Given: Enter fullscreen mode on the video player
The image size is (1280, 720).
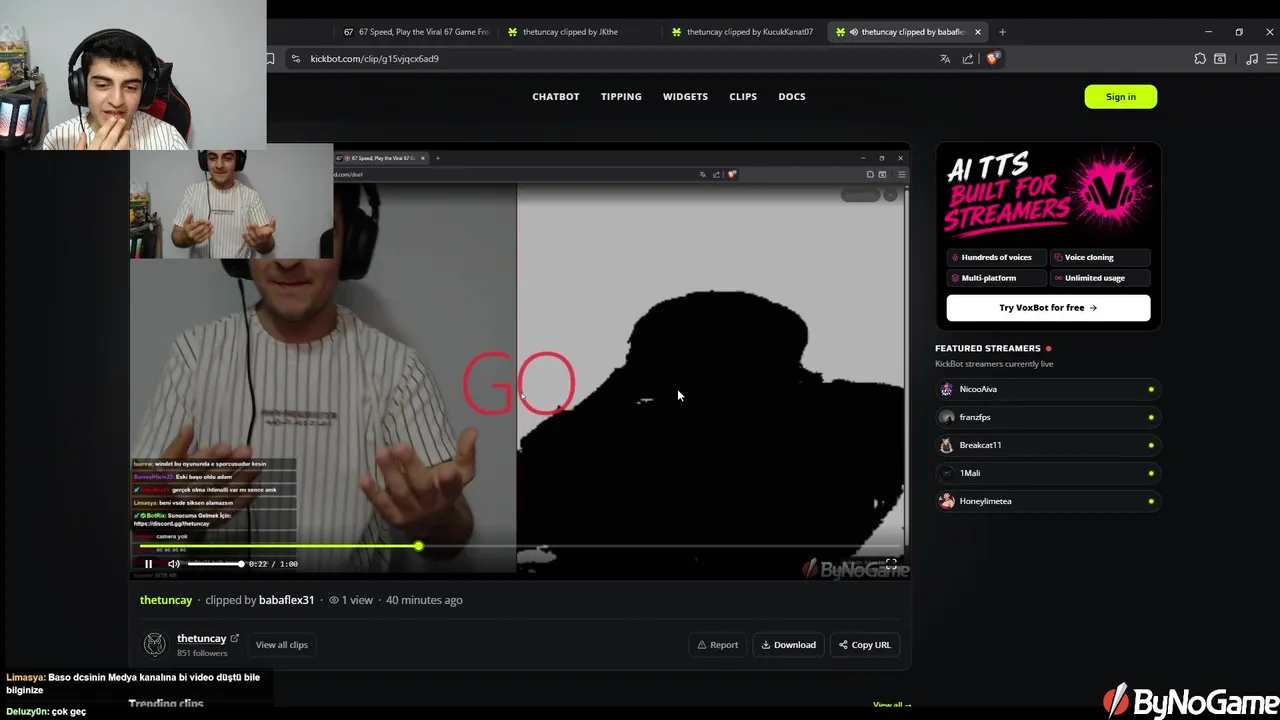Looking at the screenshot, I should click(890, 564).
